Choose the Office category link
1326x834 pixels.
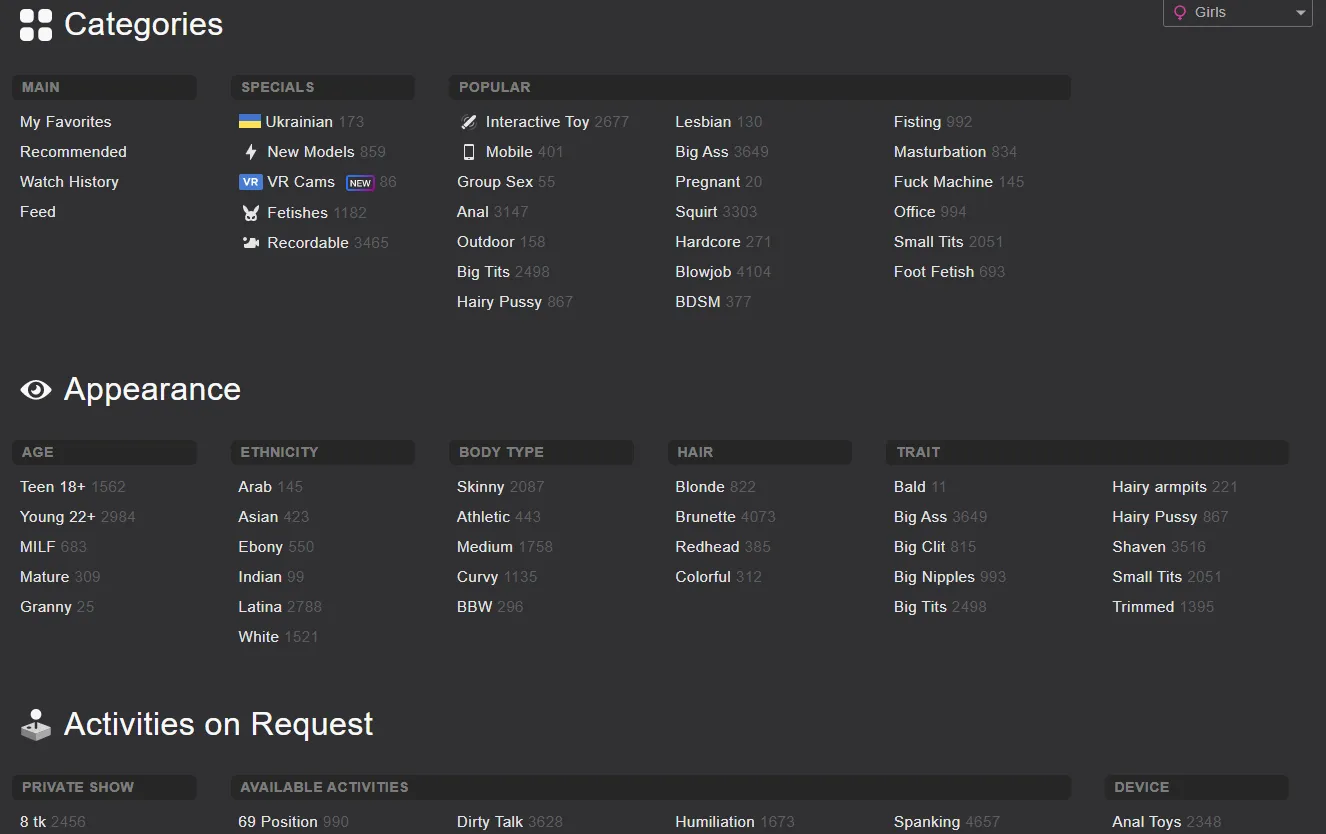coord(914,212)
